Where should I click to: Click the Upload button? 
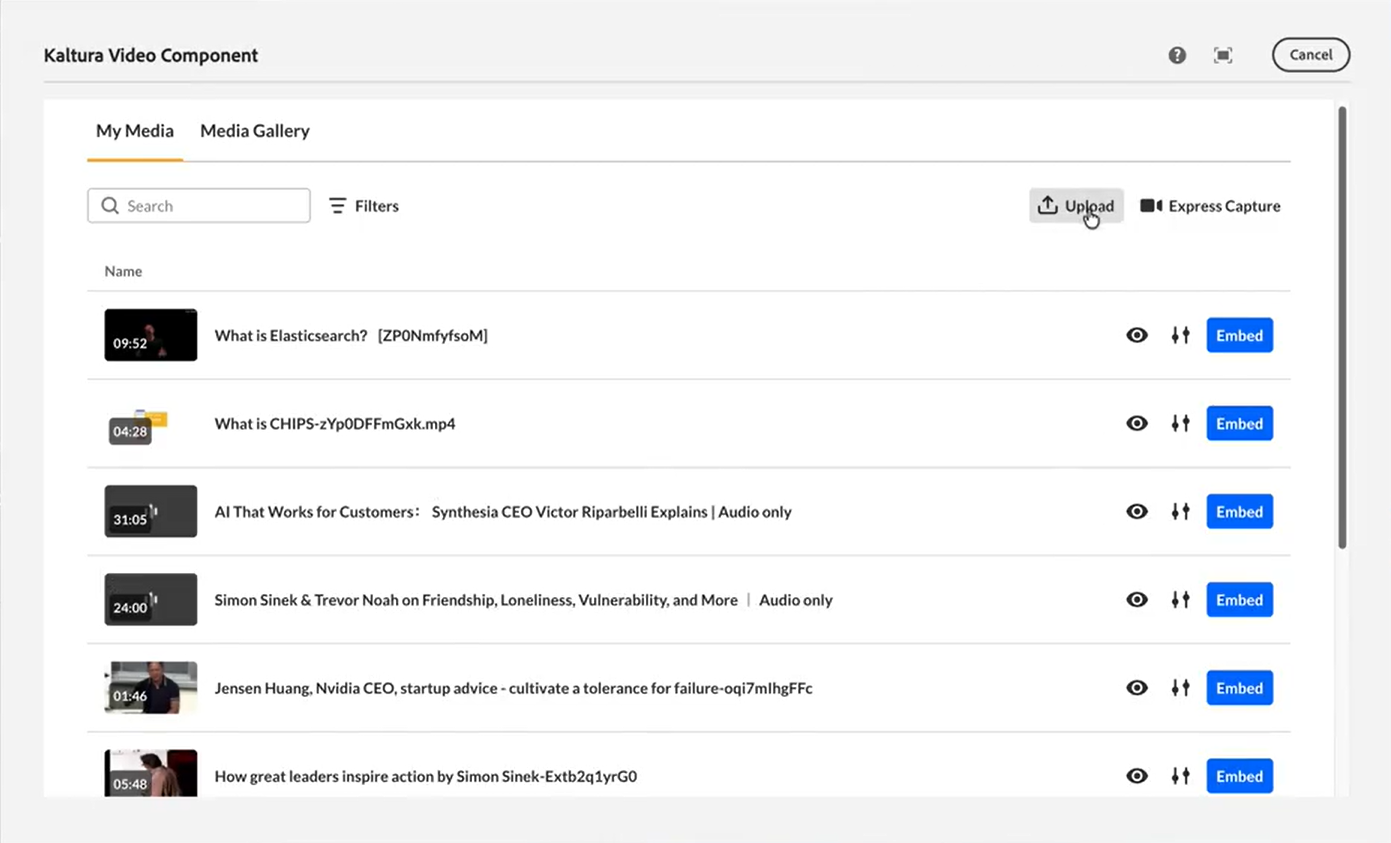(1076, 206)
